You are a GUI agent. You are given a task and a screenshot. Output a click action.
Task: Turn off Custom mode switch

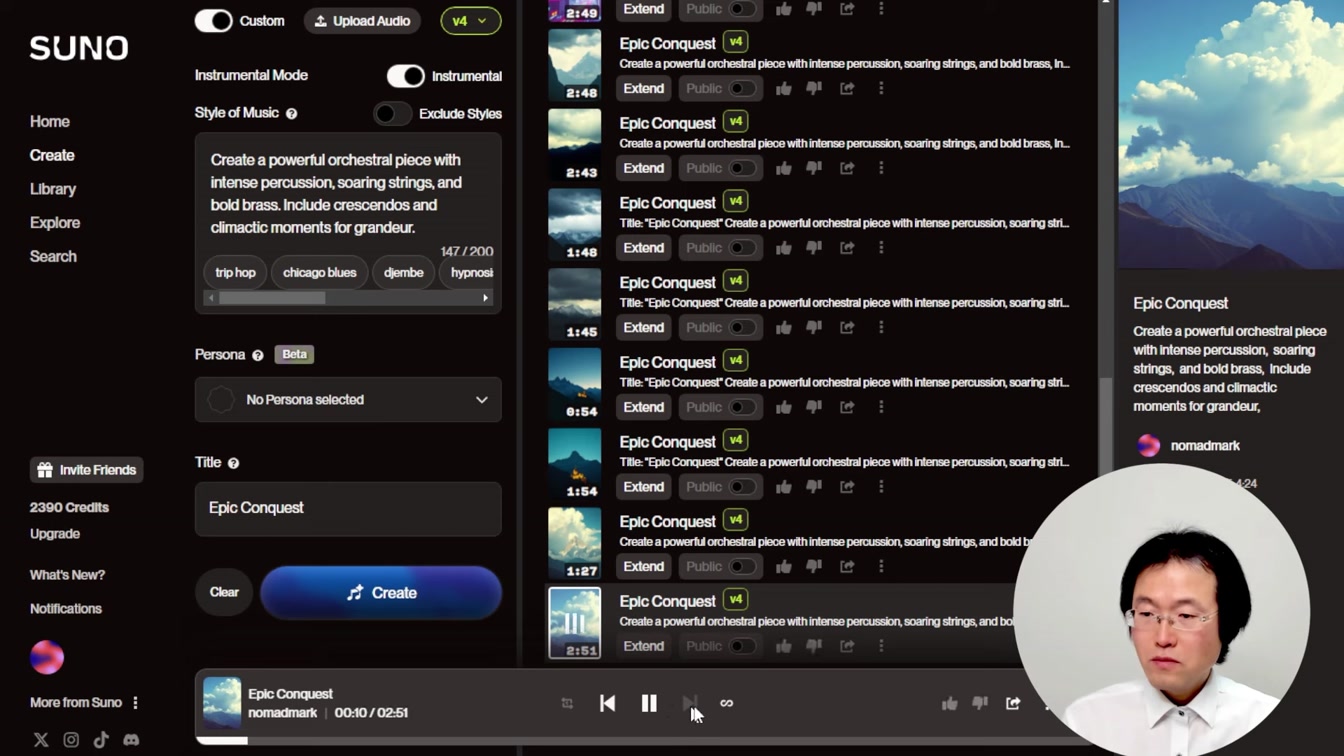point(213,21)
